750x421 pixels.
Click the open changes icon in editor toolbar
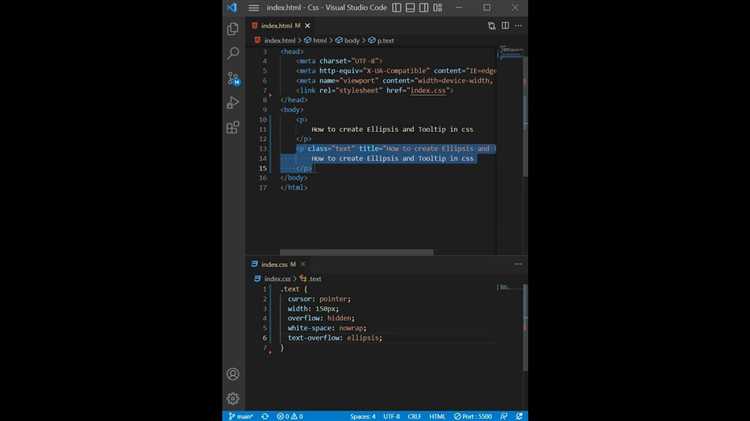coord(490,25)
